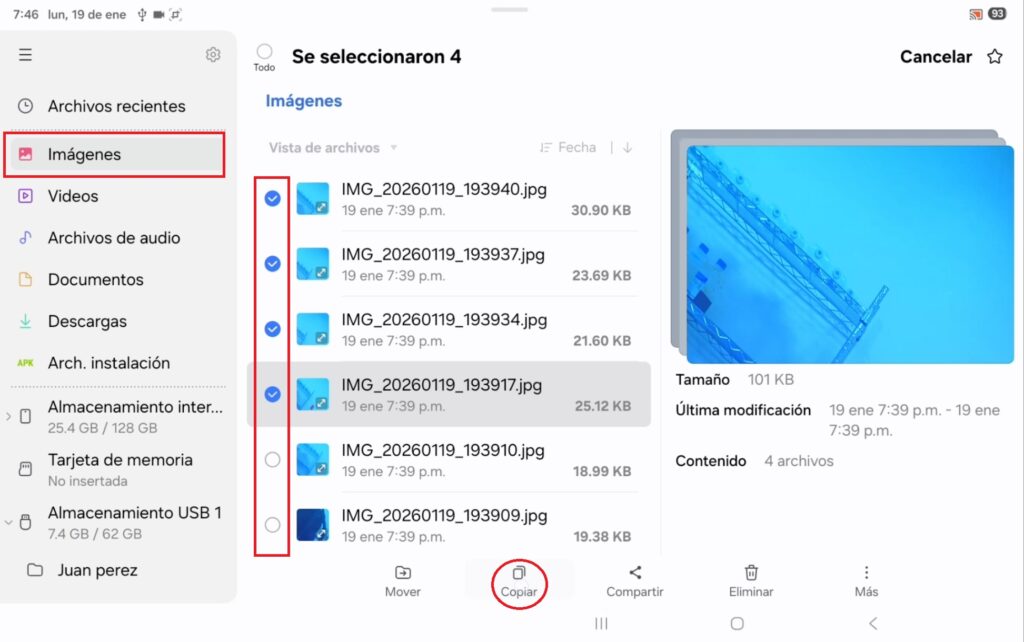
Task: Expand the Almacenamiento interno tree arrow
Action: pyautogui.click(x=9, y=416)
